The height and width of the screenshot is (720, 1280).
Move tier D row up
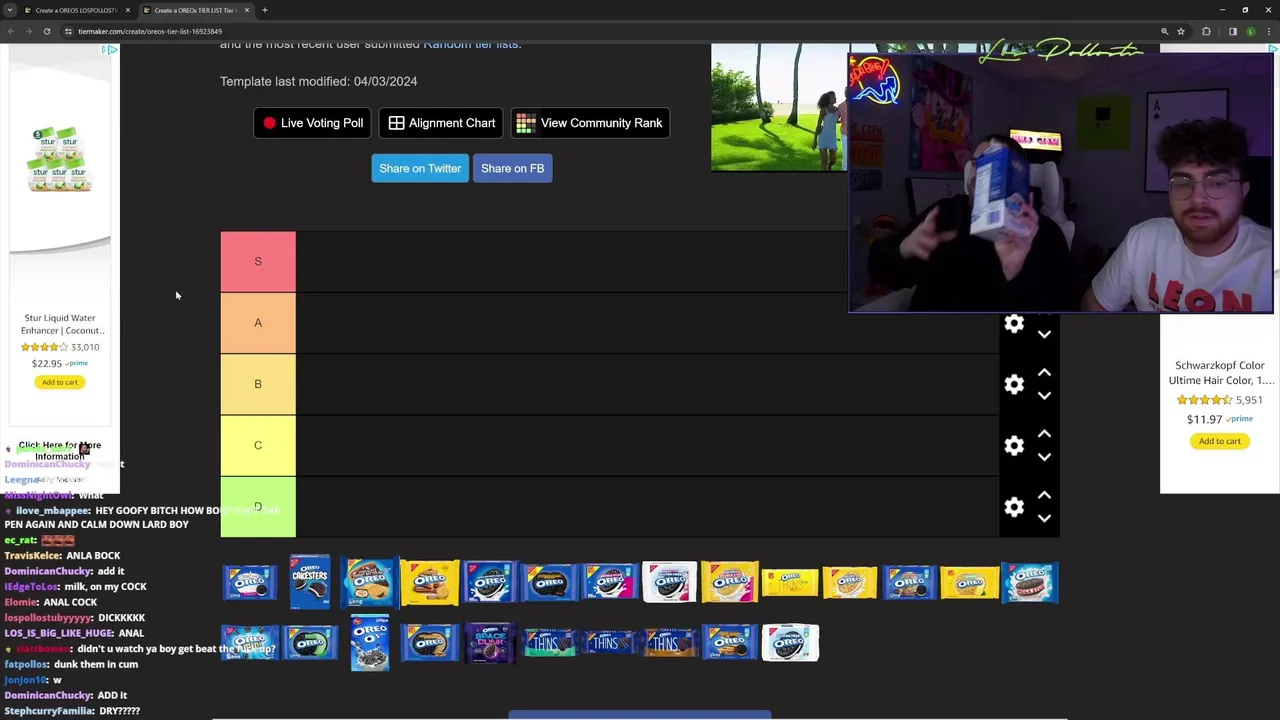click(1044, 494)
